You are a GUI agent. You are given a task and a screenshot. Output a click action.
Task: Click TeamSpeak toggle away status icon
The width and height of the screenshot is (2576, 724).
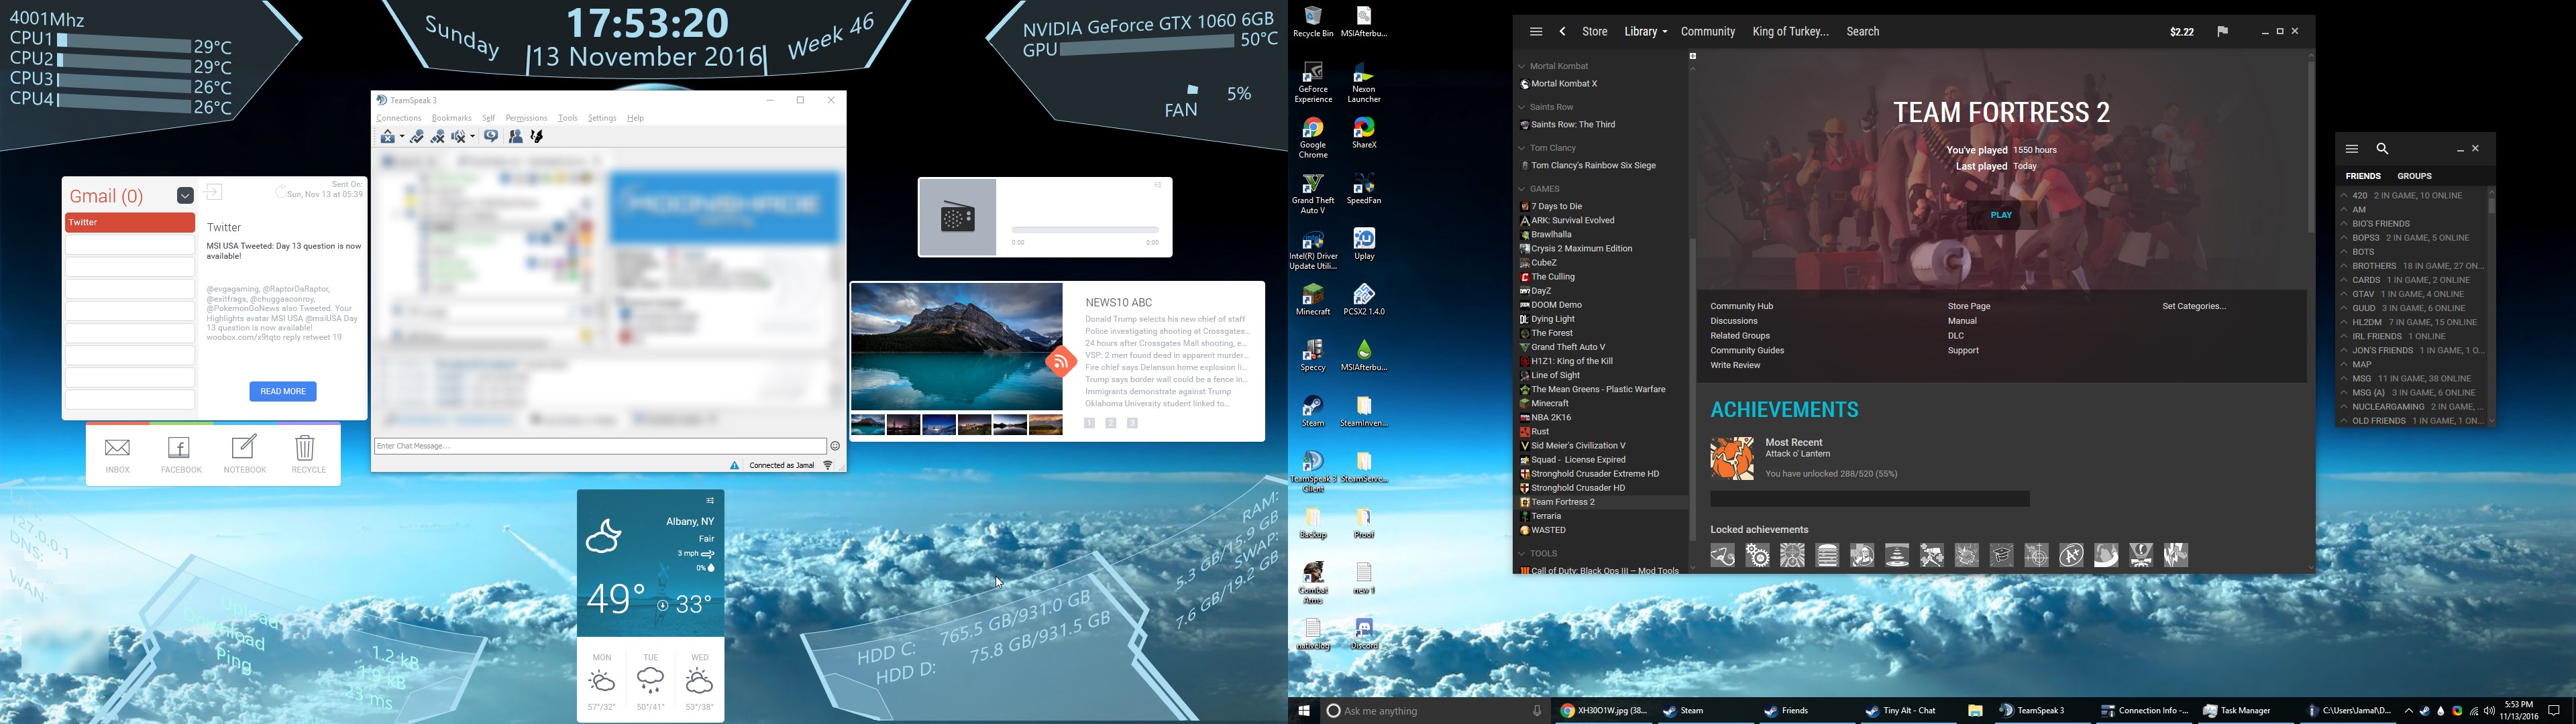[x=490, y=137]
